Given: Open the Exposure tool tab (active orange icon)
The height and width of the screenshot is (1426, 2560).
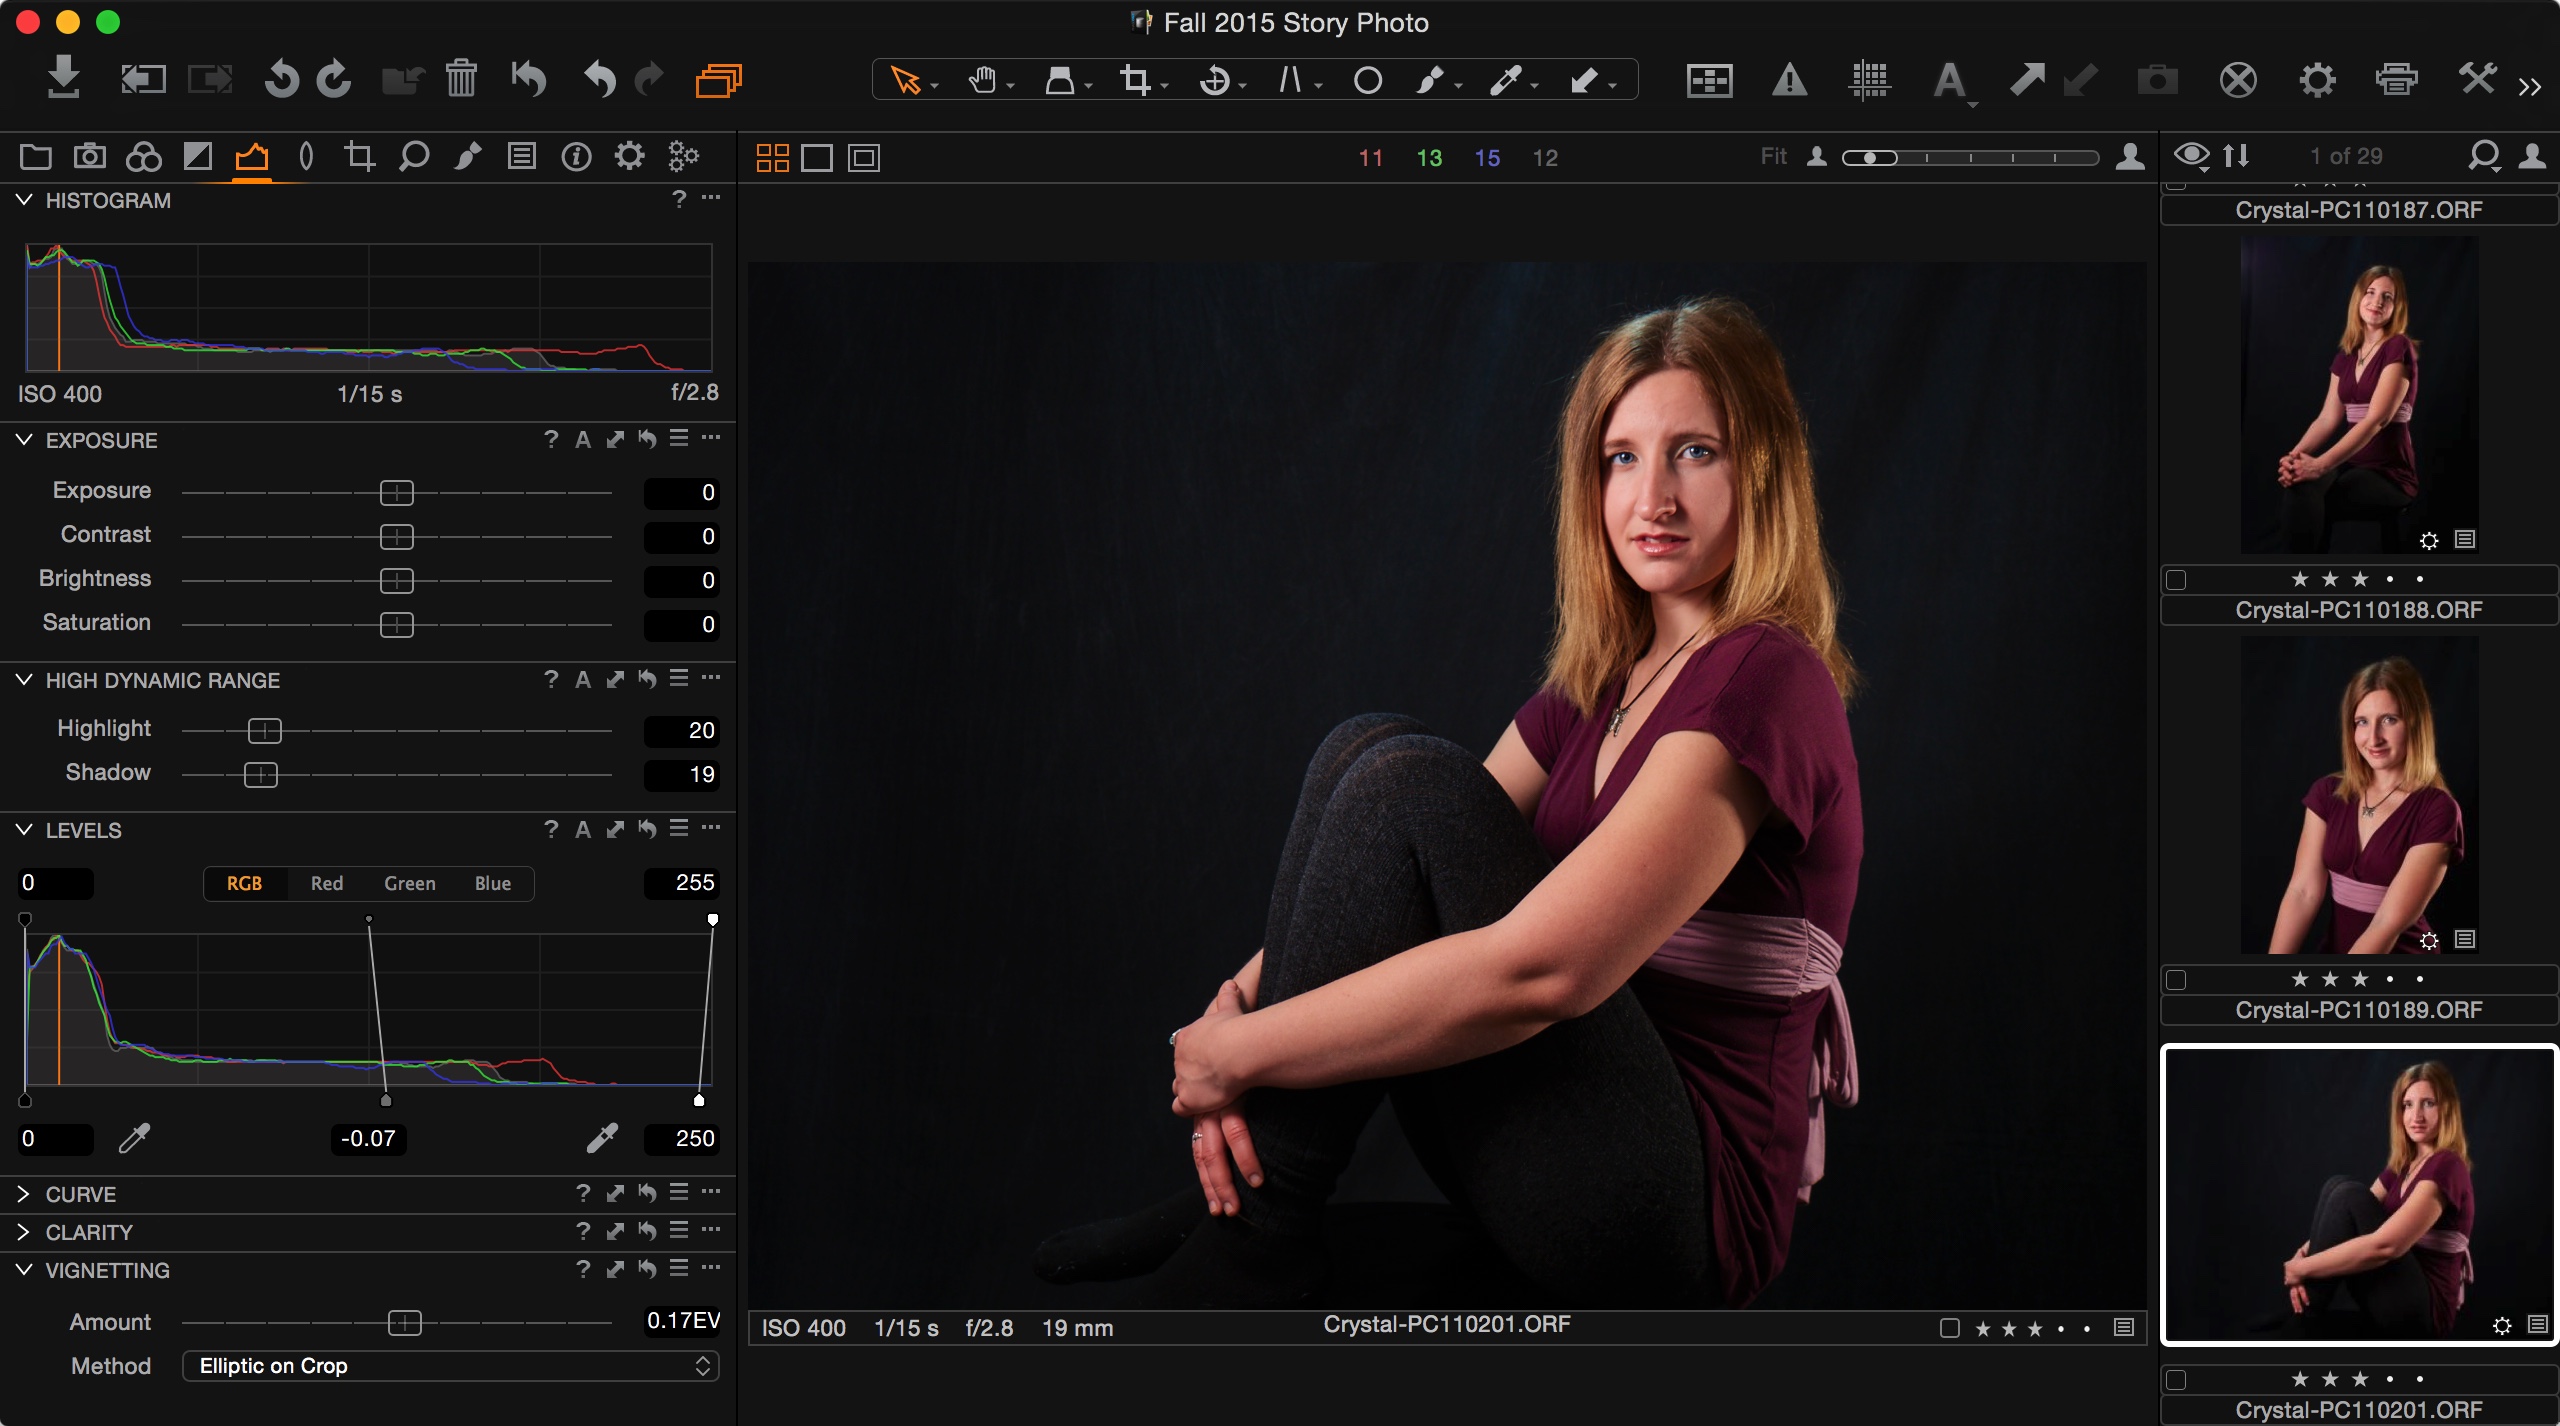Looking at the screenshot, I should coord(251,157).
